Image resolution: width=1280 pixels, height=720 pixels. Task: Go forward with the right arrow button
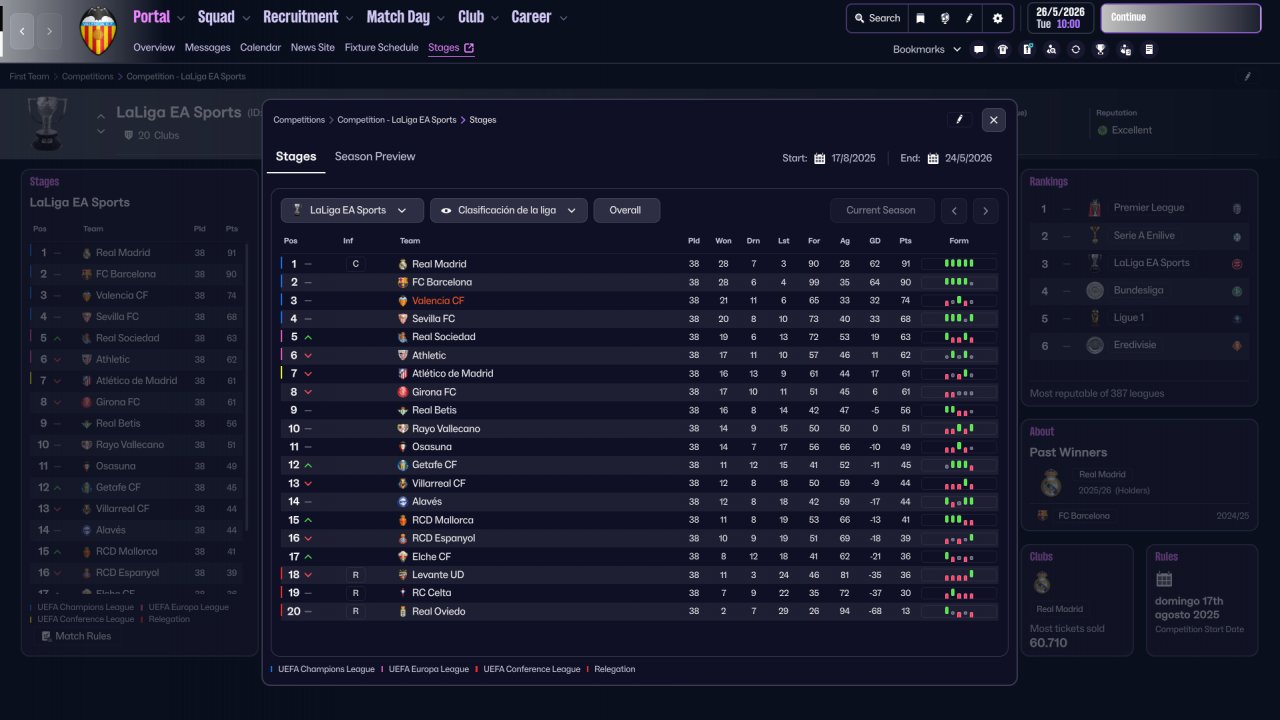coord(49,31)
